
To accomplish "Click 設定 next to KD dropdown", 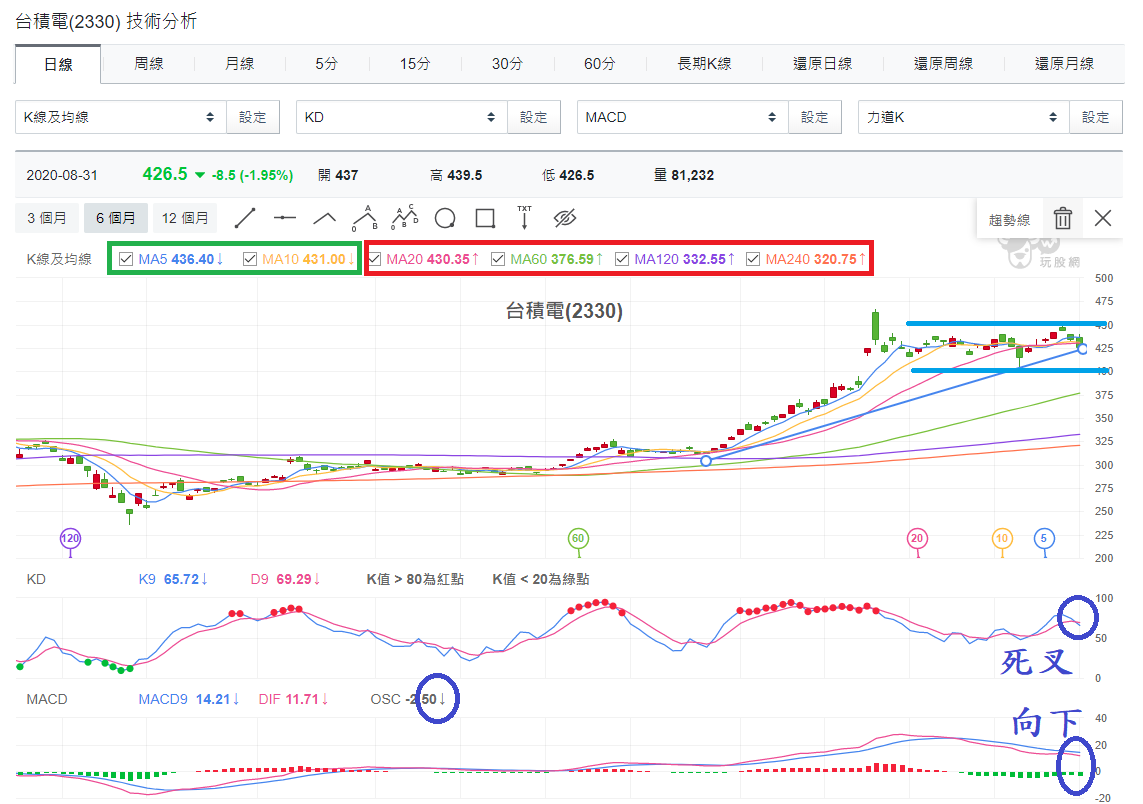I will (534, 117).
